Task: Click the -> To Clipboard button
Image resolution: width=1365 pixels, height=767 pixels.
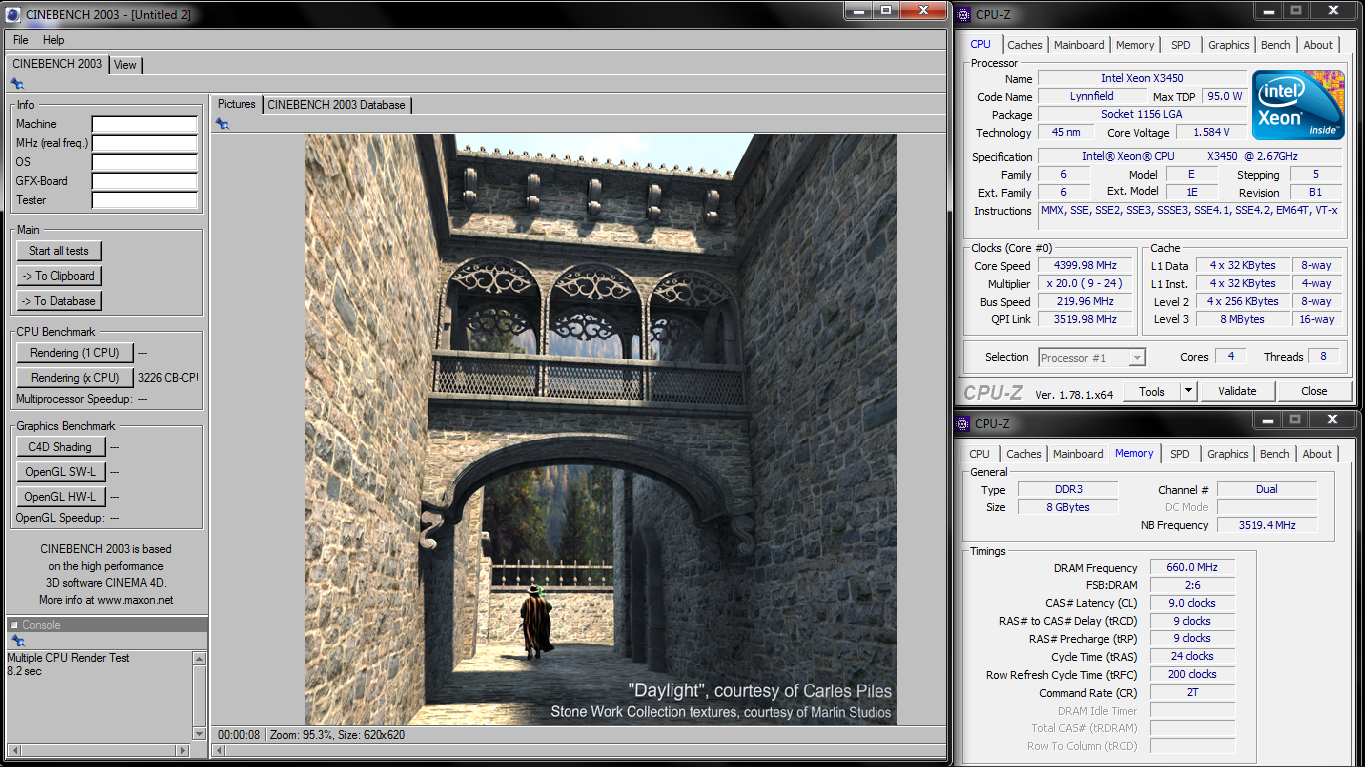Action: [x=59, y=276]
